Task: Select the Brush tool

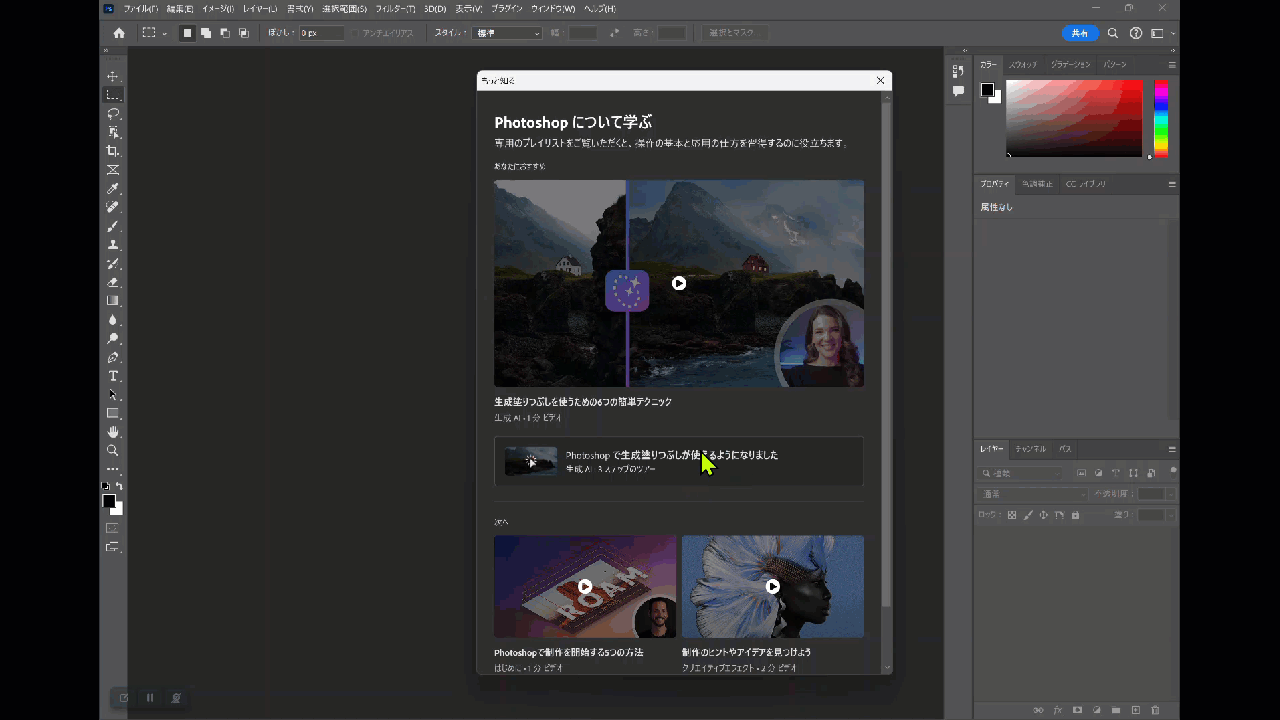Action: click(x=113, y=226)
